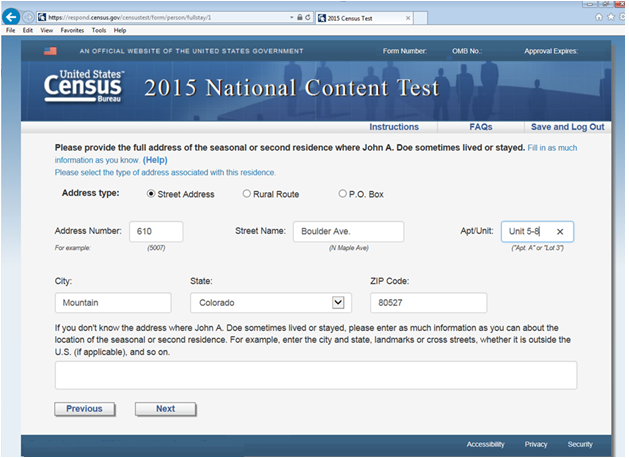This screenshot has width=629, height=458.
Task: Open the Accessibility footer link
Action: pos(485,444)
